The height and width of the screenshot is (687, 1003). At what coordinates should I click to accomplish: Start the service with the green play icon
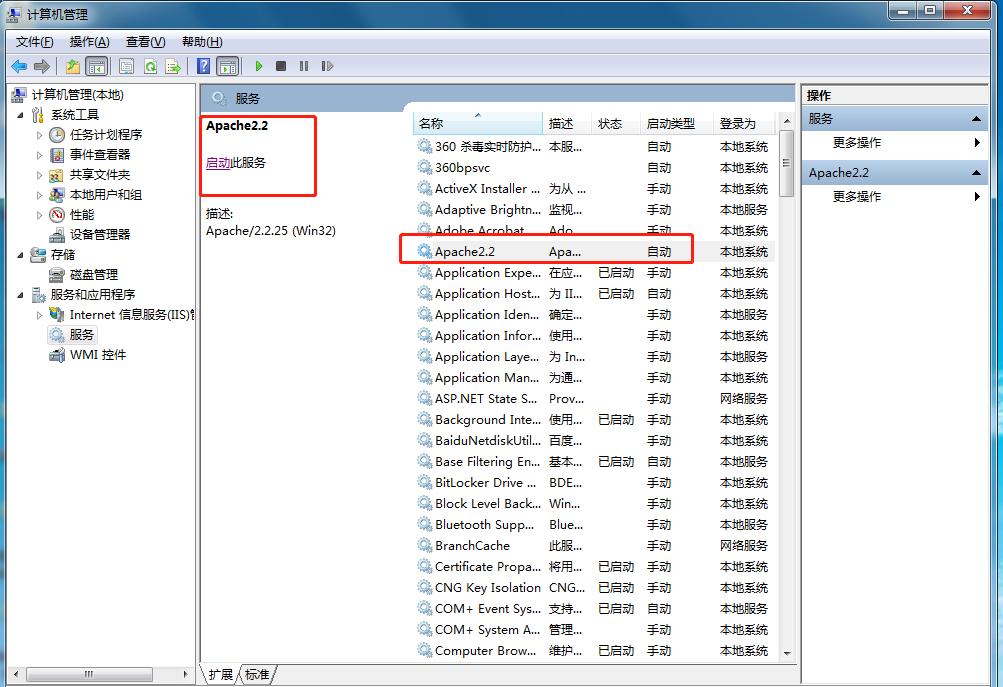click(259, 66)
